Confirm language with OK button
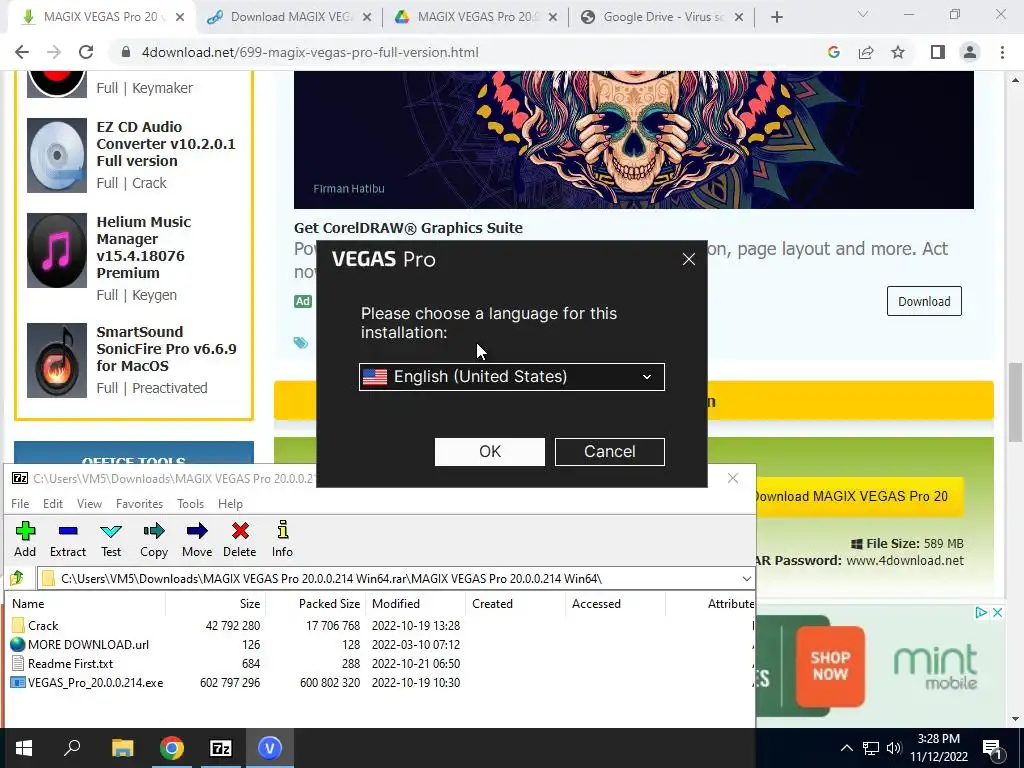The height and width of the screenshot is (768, 1024). 490,452
